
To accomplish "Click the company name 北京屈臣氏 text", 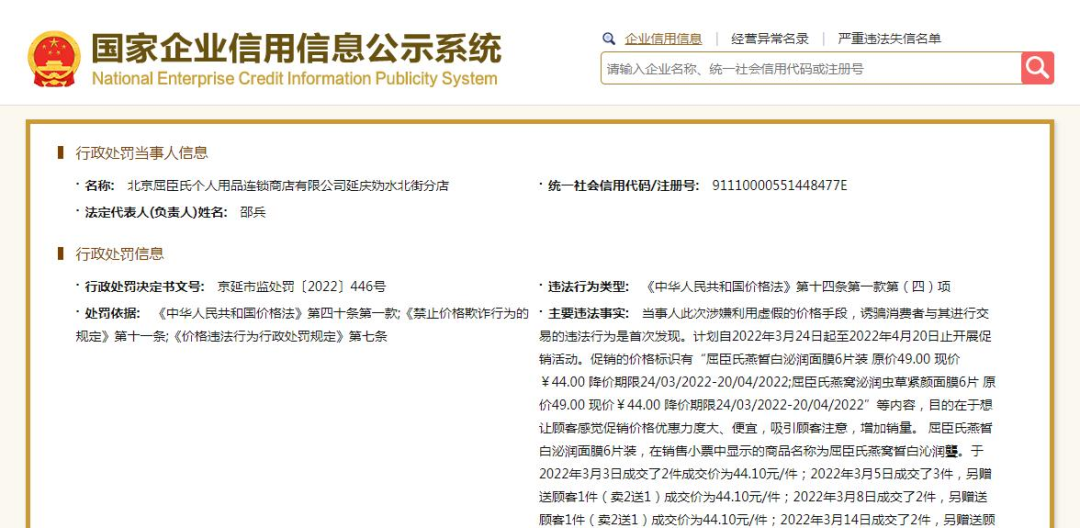I will click(x=288, y=186).
